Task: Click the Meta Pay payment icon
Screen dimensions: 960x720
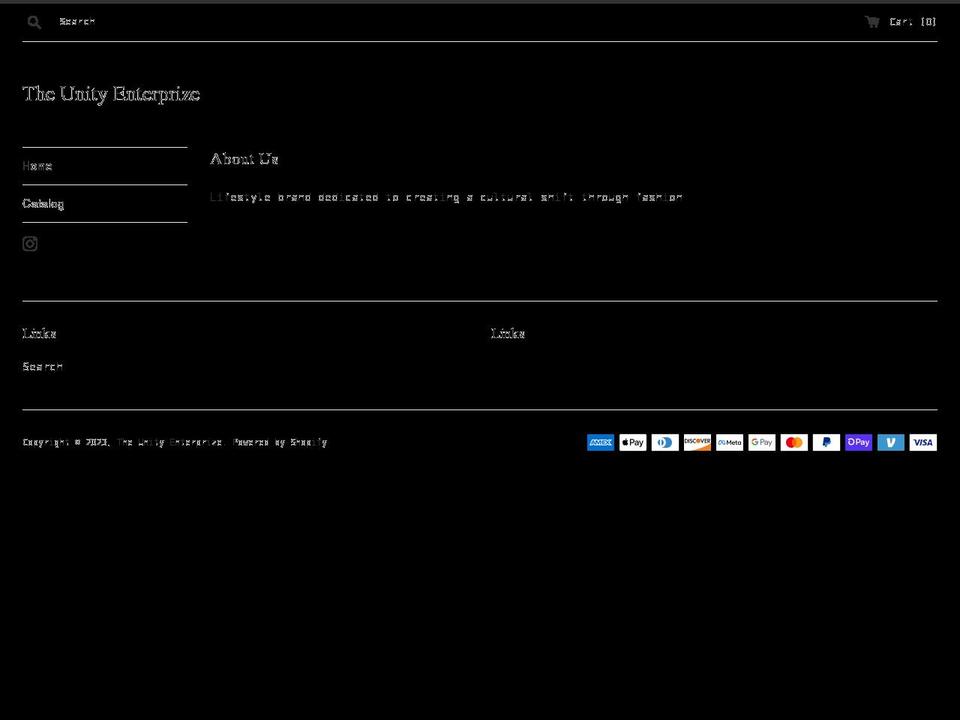Action: coord(729,442)
